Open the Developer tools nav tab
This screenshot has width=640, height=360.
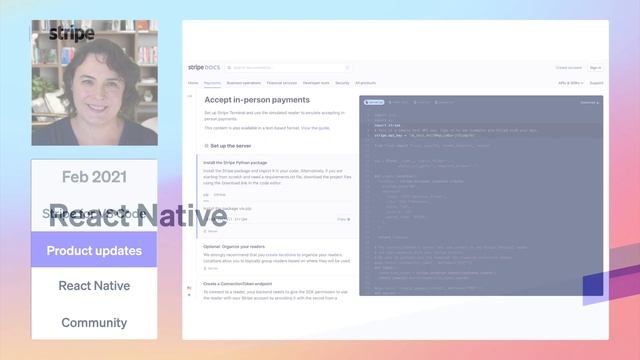click(316, 83)
